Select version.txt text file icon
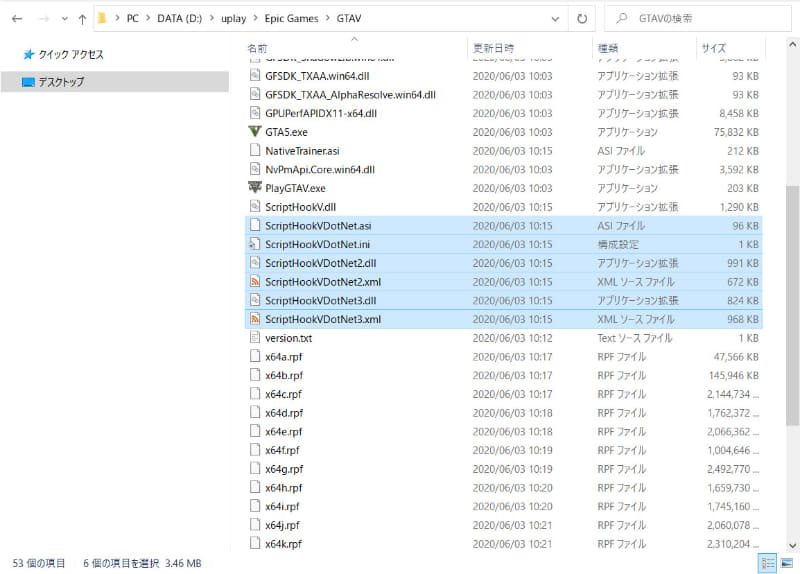Image resolution: width=800 pixels, height=574 pixels. pos(255,337)
